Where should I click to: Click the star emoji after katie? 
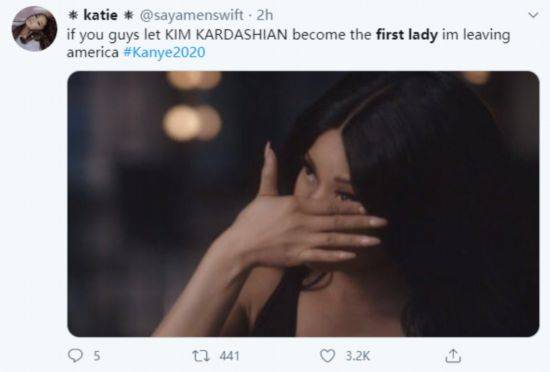click(x=129, y=15)
